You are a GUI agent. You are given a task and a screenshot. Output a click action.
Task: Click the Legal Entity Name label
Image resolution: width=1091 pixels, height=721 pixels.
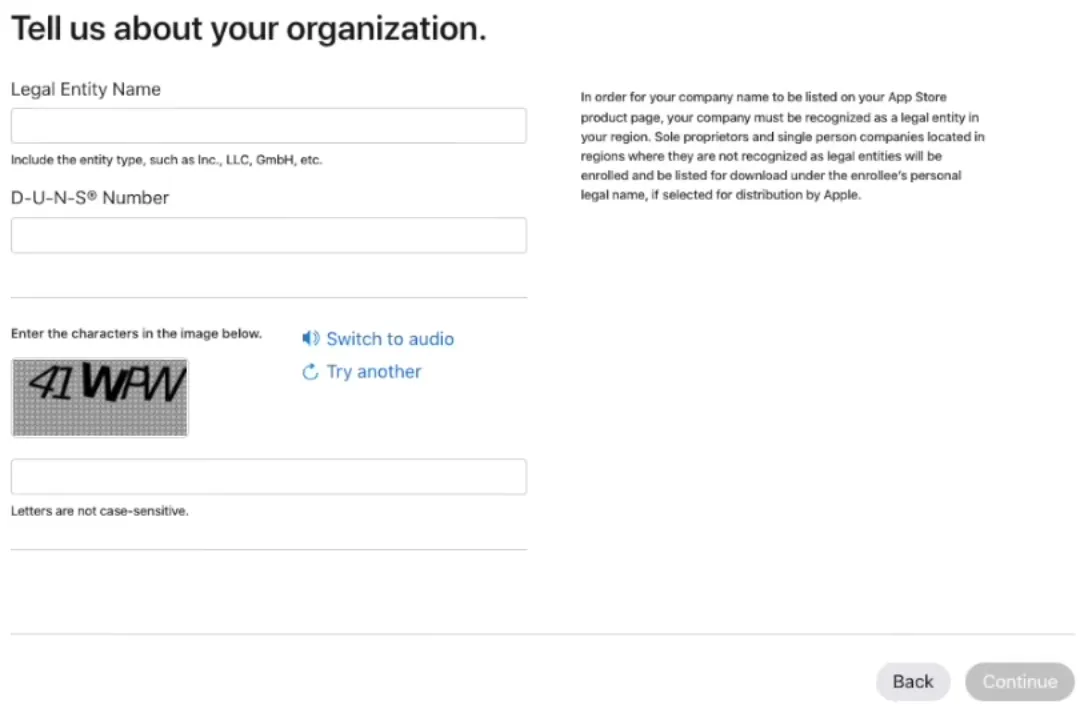click(x=85, y=89)
